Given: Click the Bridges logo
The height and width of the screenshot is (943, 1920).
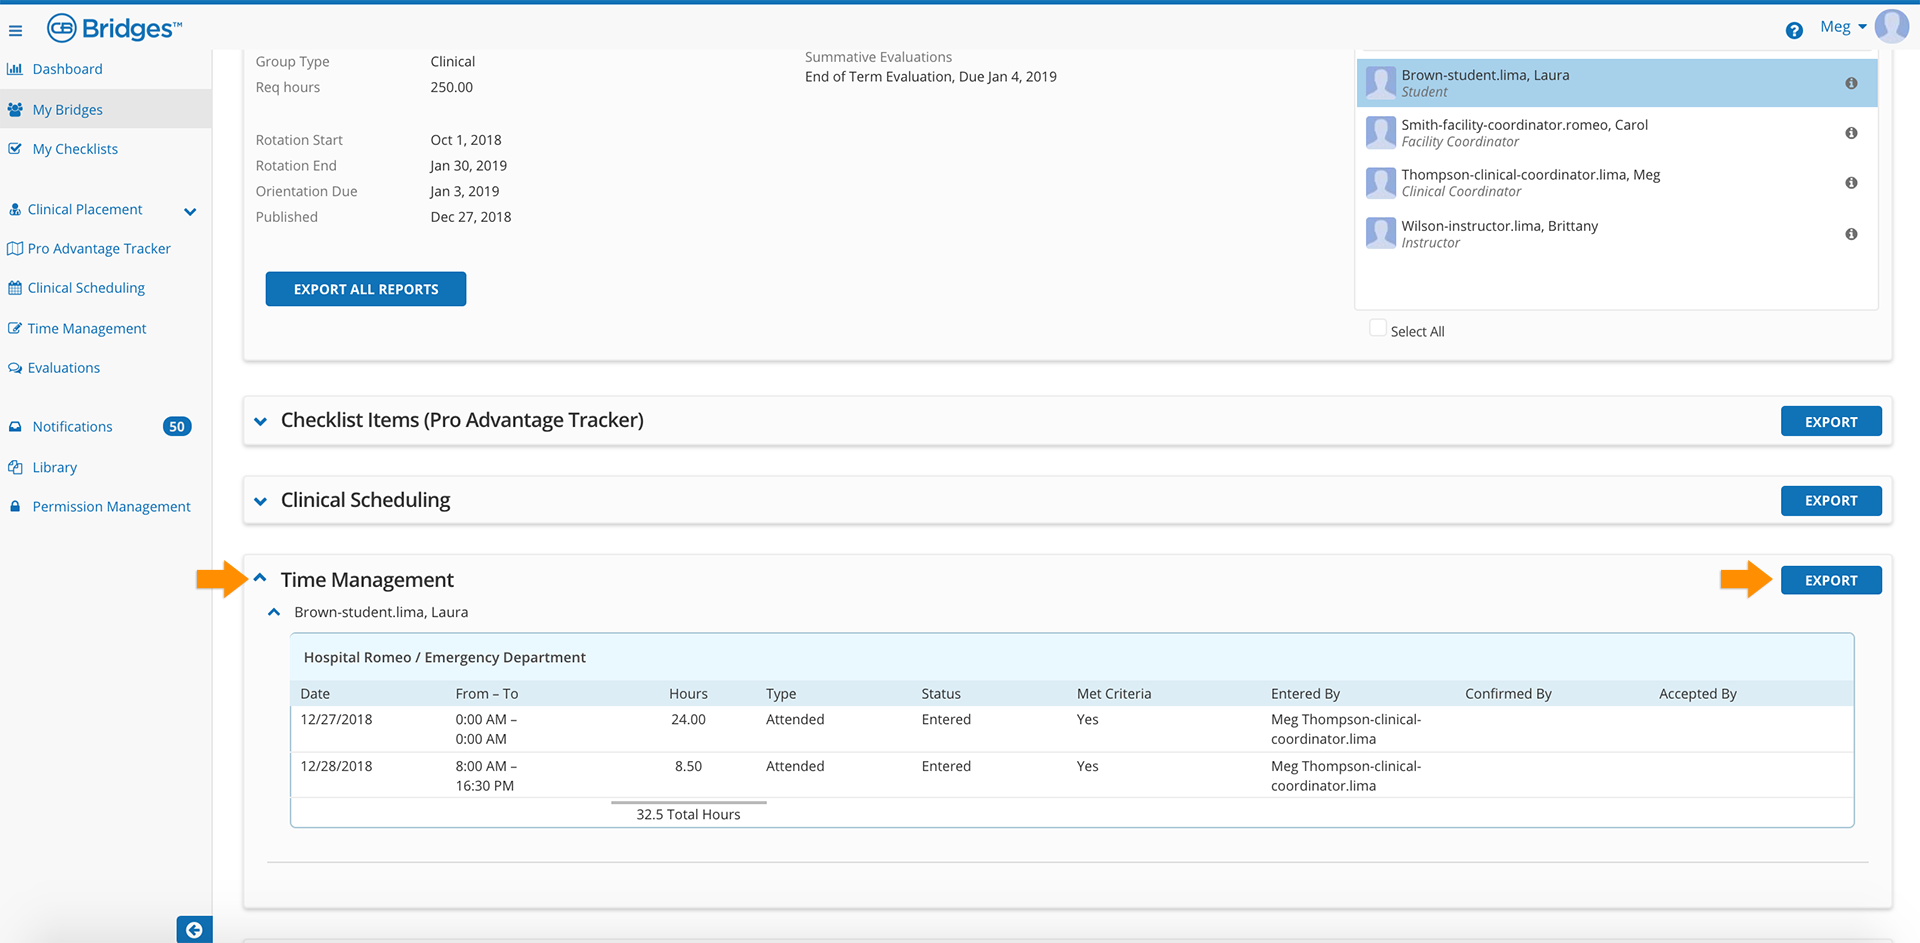Looking at the screenshot, I should coord(114,28).
